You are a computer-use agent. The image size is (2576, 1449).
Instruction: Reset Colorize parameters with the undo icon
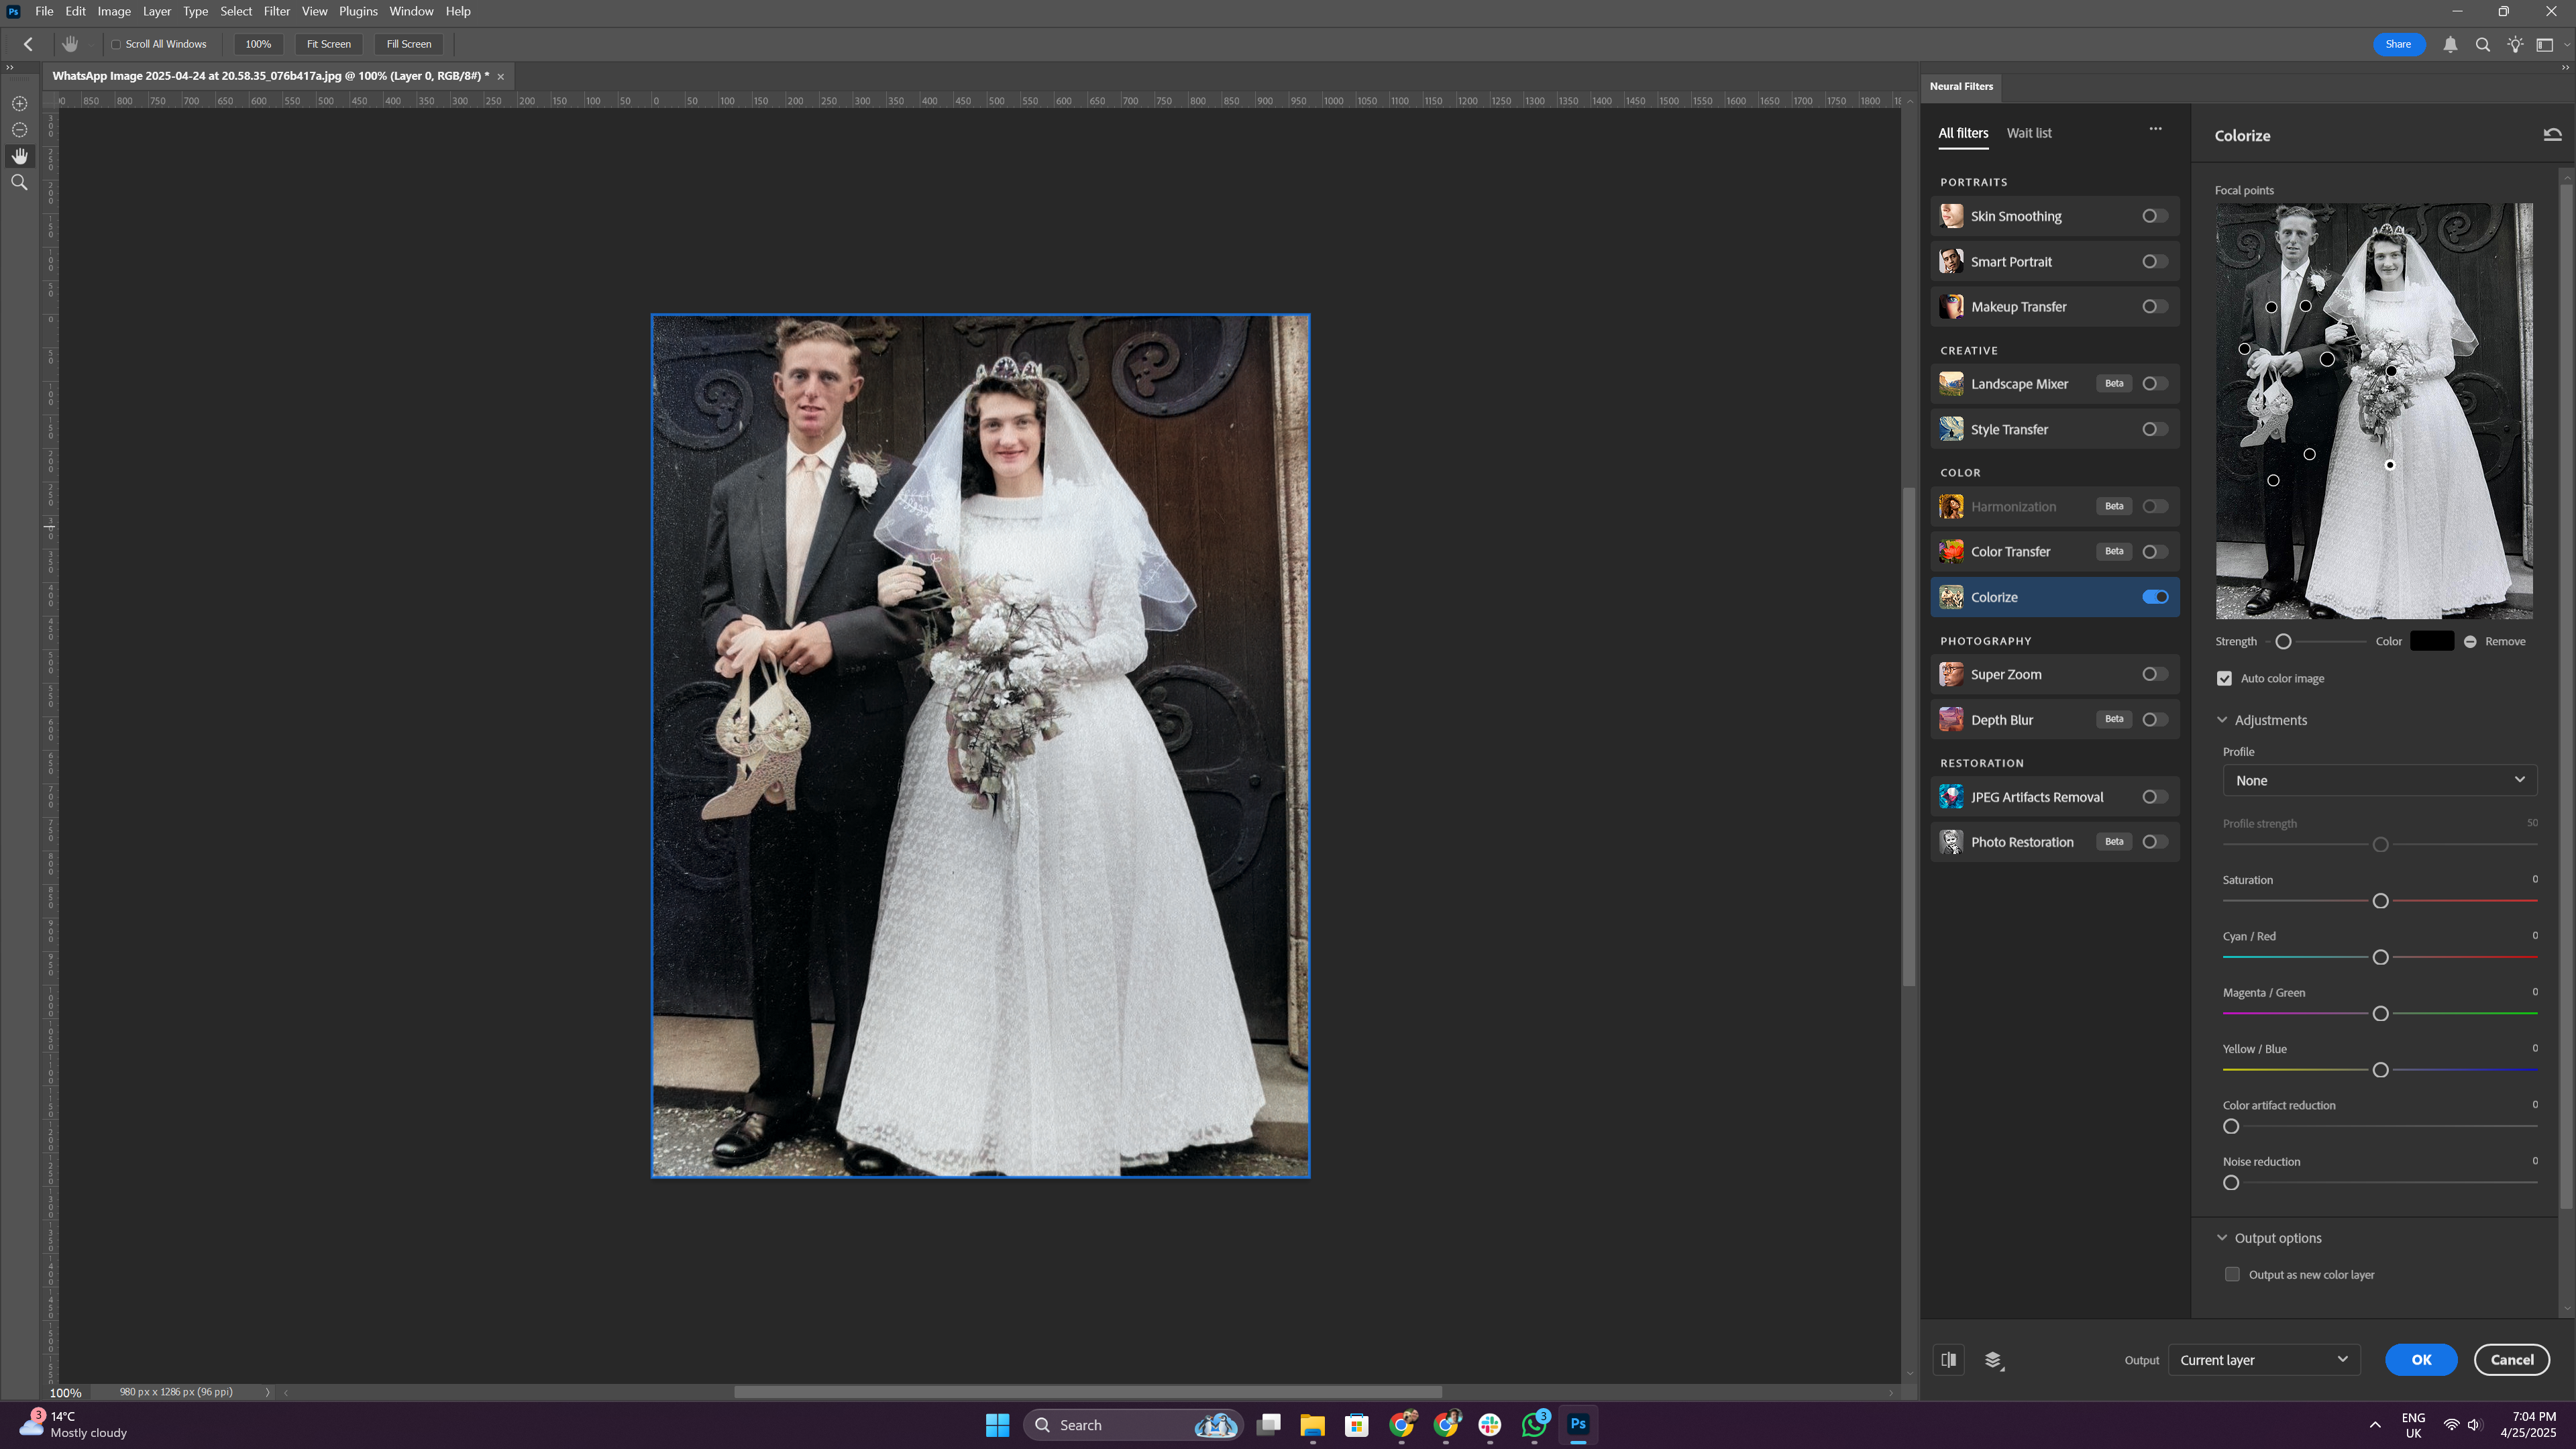click(2552, 135)
